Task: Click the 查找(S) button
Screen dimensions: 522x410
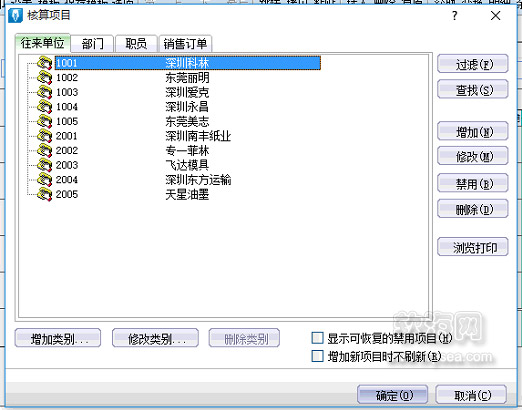Action: (473, 89)
